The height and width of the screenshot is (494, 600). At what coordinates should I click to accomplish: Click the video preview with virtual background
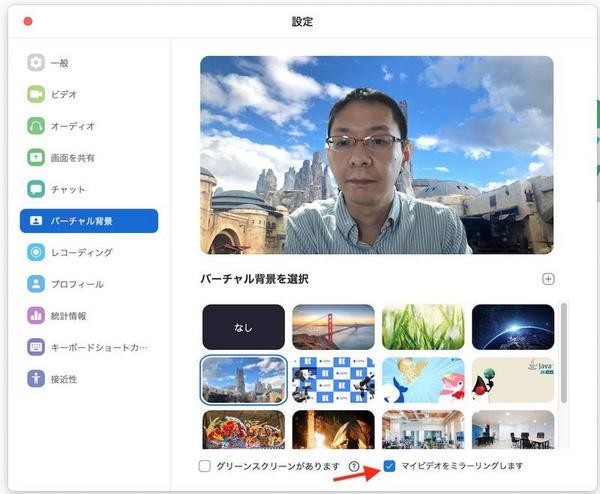click(x=377, y=155)
